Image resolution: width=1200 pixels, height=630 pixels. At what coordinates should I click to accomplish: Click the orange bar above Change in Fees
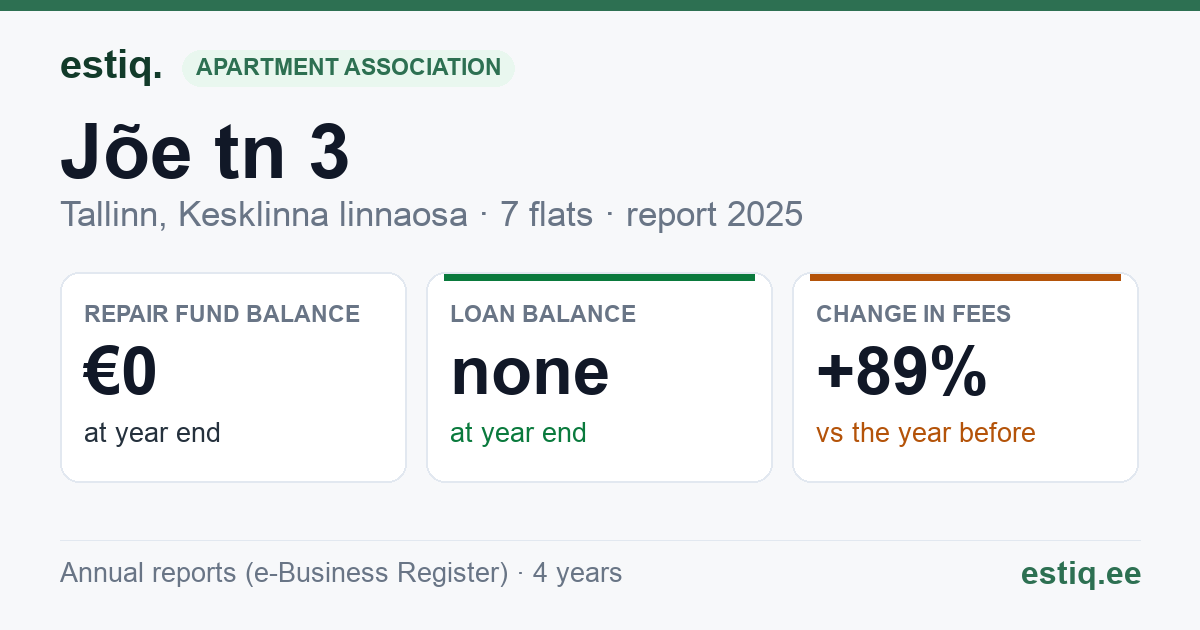pyautogui.click(x=965, y=277)
